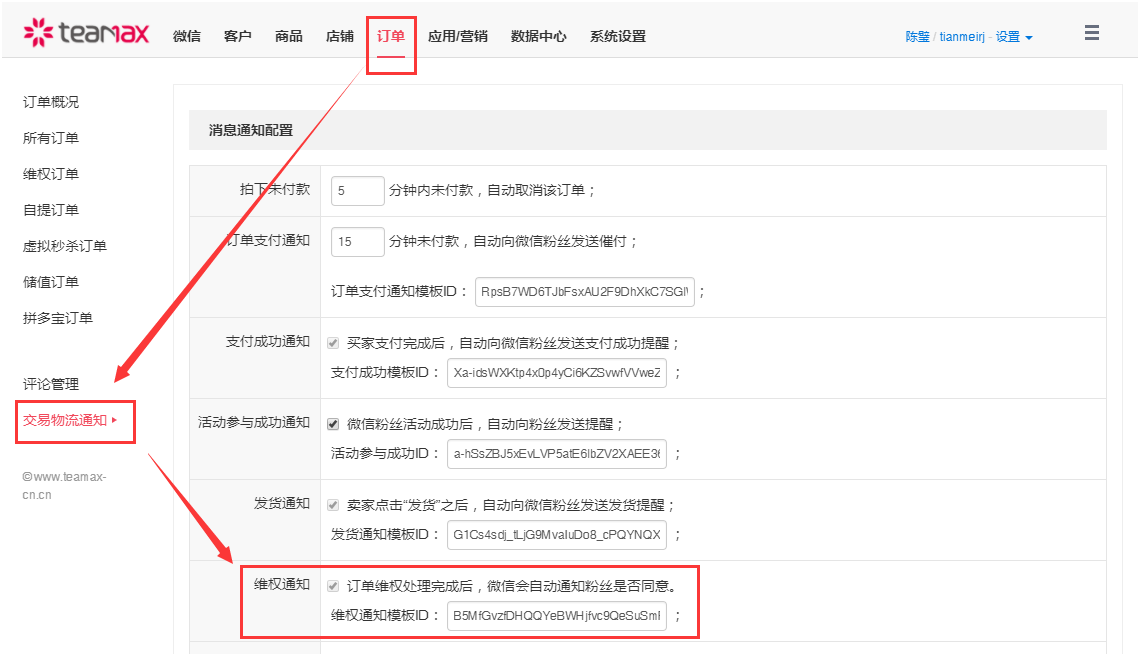Open the 订单 top menu
1140x656 pixels.
coord(391,36)
